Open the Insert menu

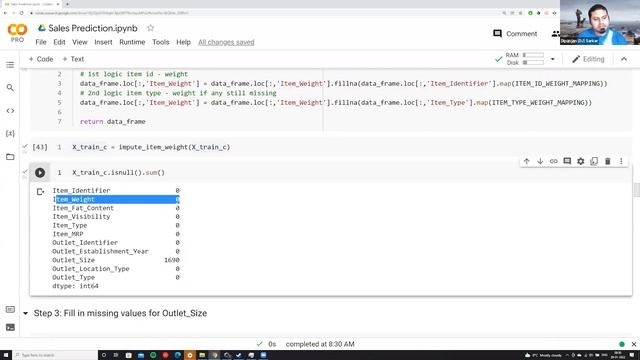click(103, 42)
